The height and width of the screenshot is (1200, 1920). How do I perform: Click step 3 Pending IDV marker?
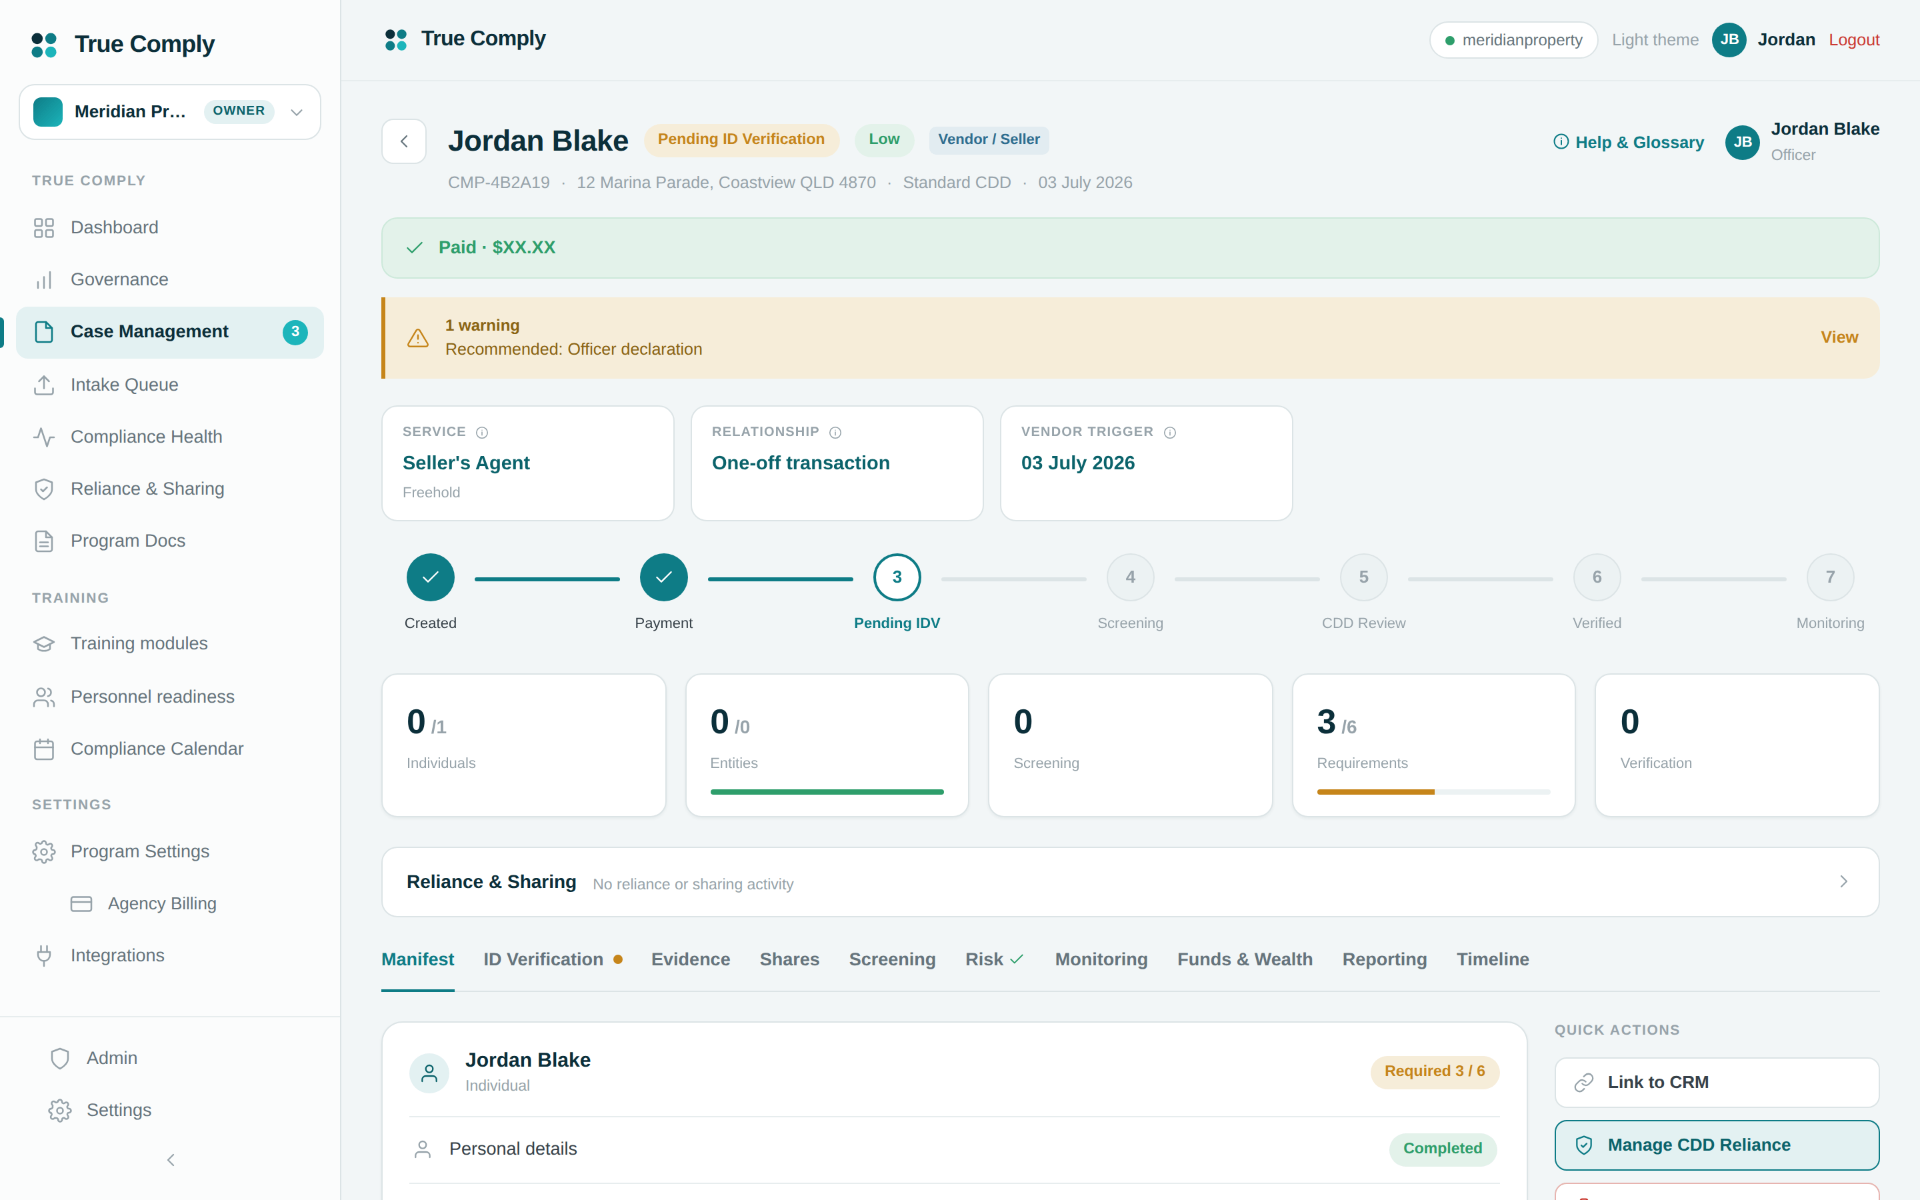click(897, 578)
